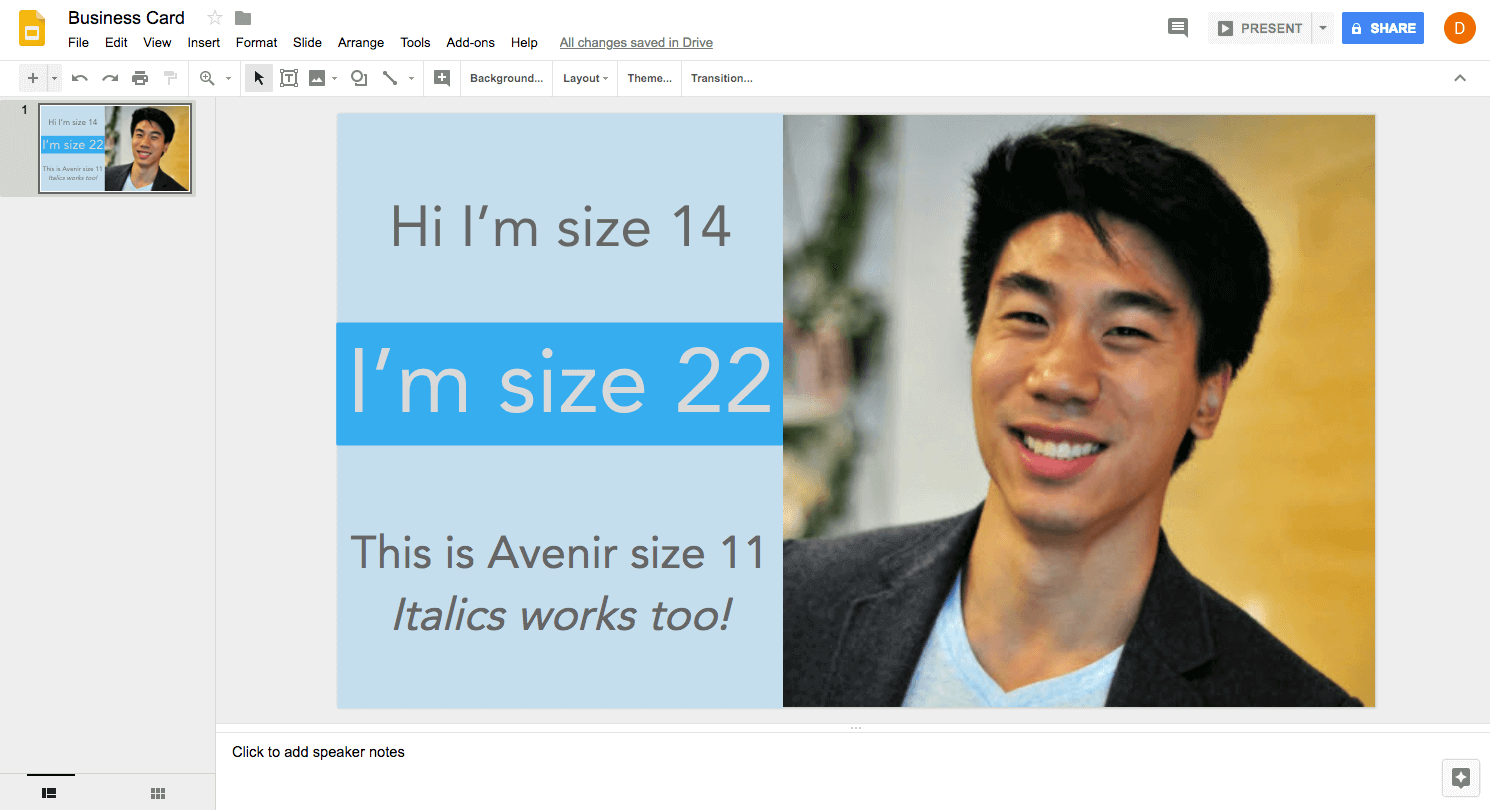Click the undo arrow icon
1490x810 pixels.
(x=80, y=78)
